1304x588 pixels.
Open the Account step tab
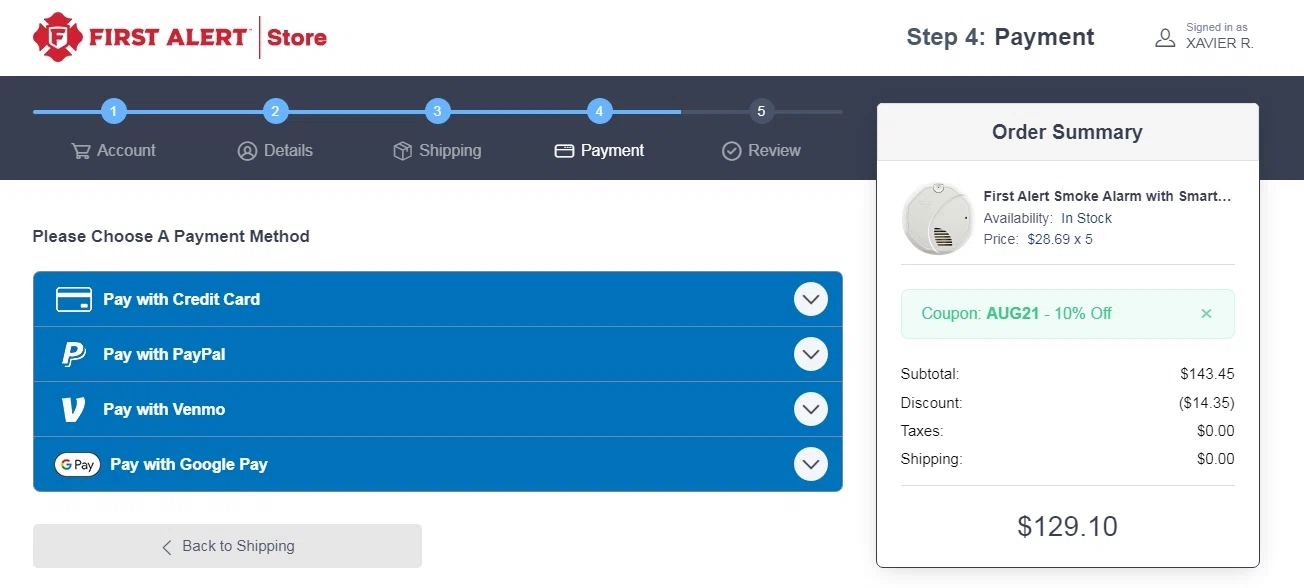tap(114, 151)
